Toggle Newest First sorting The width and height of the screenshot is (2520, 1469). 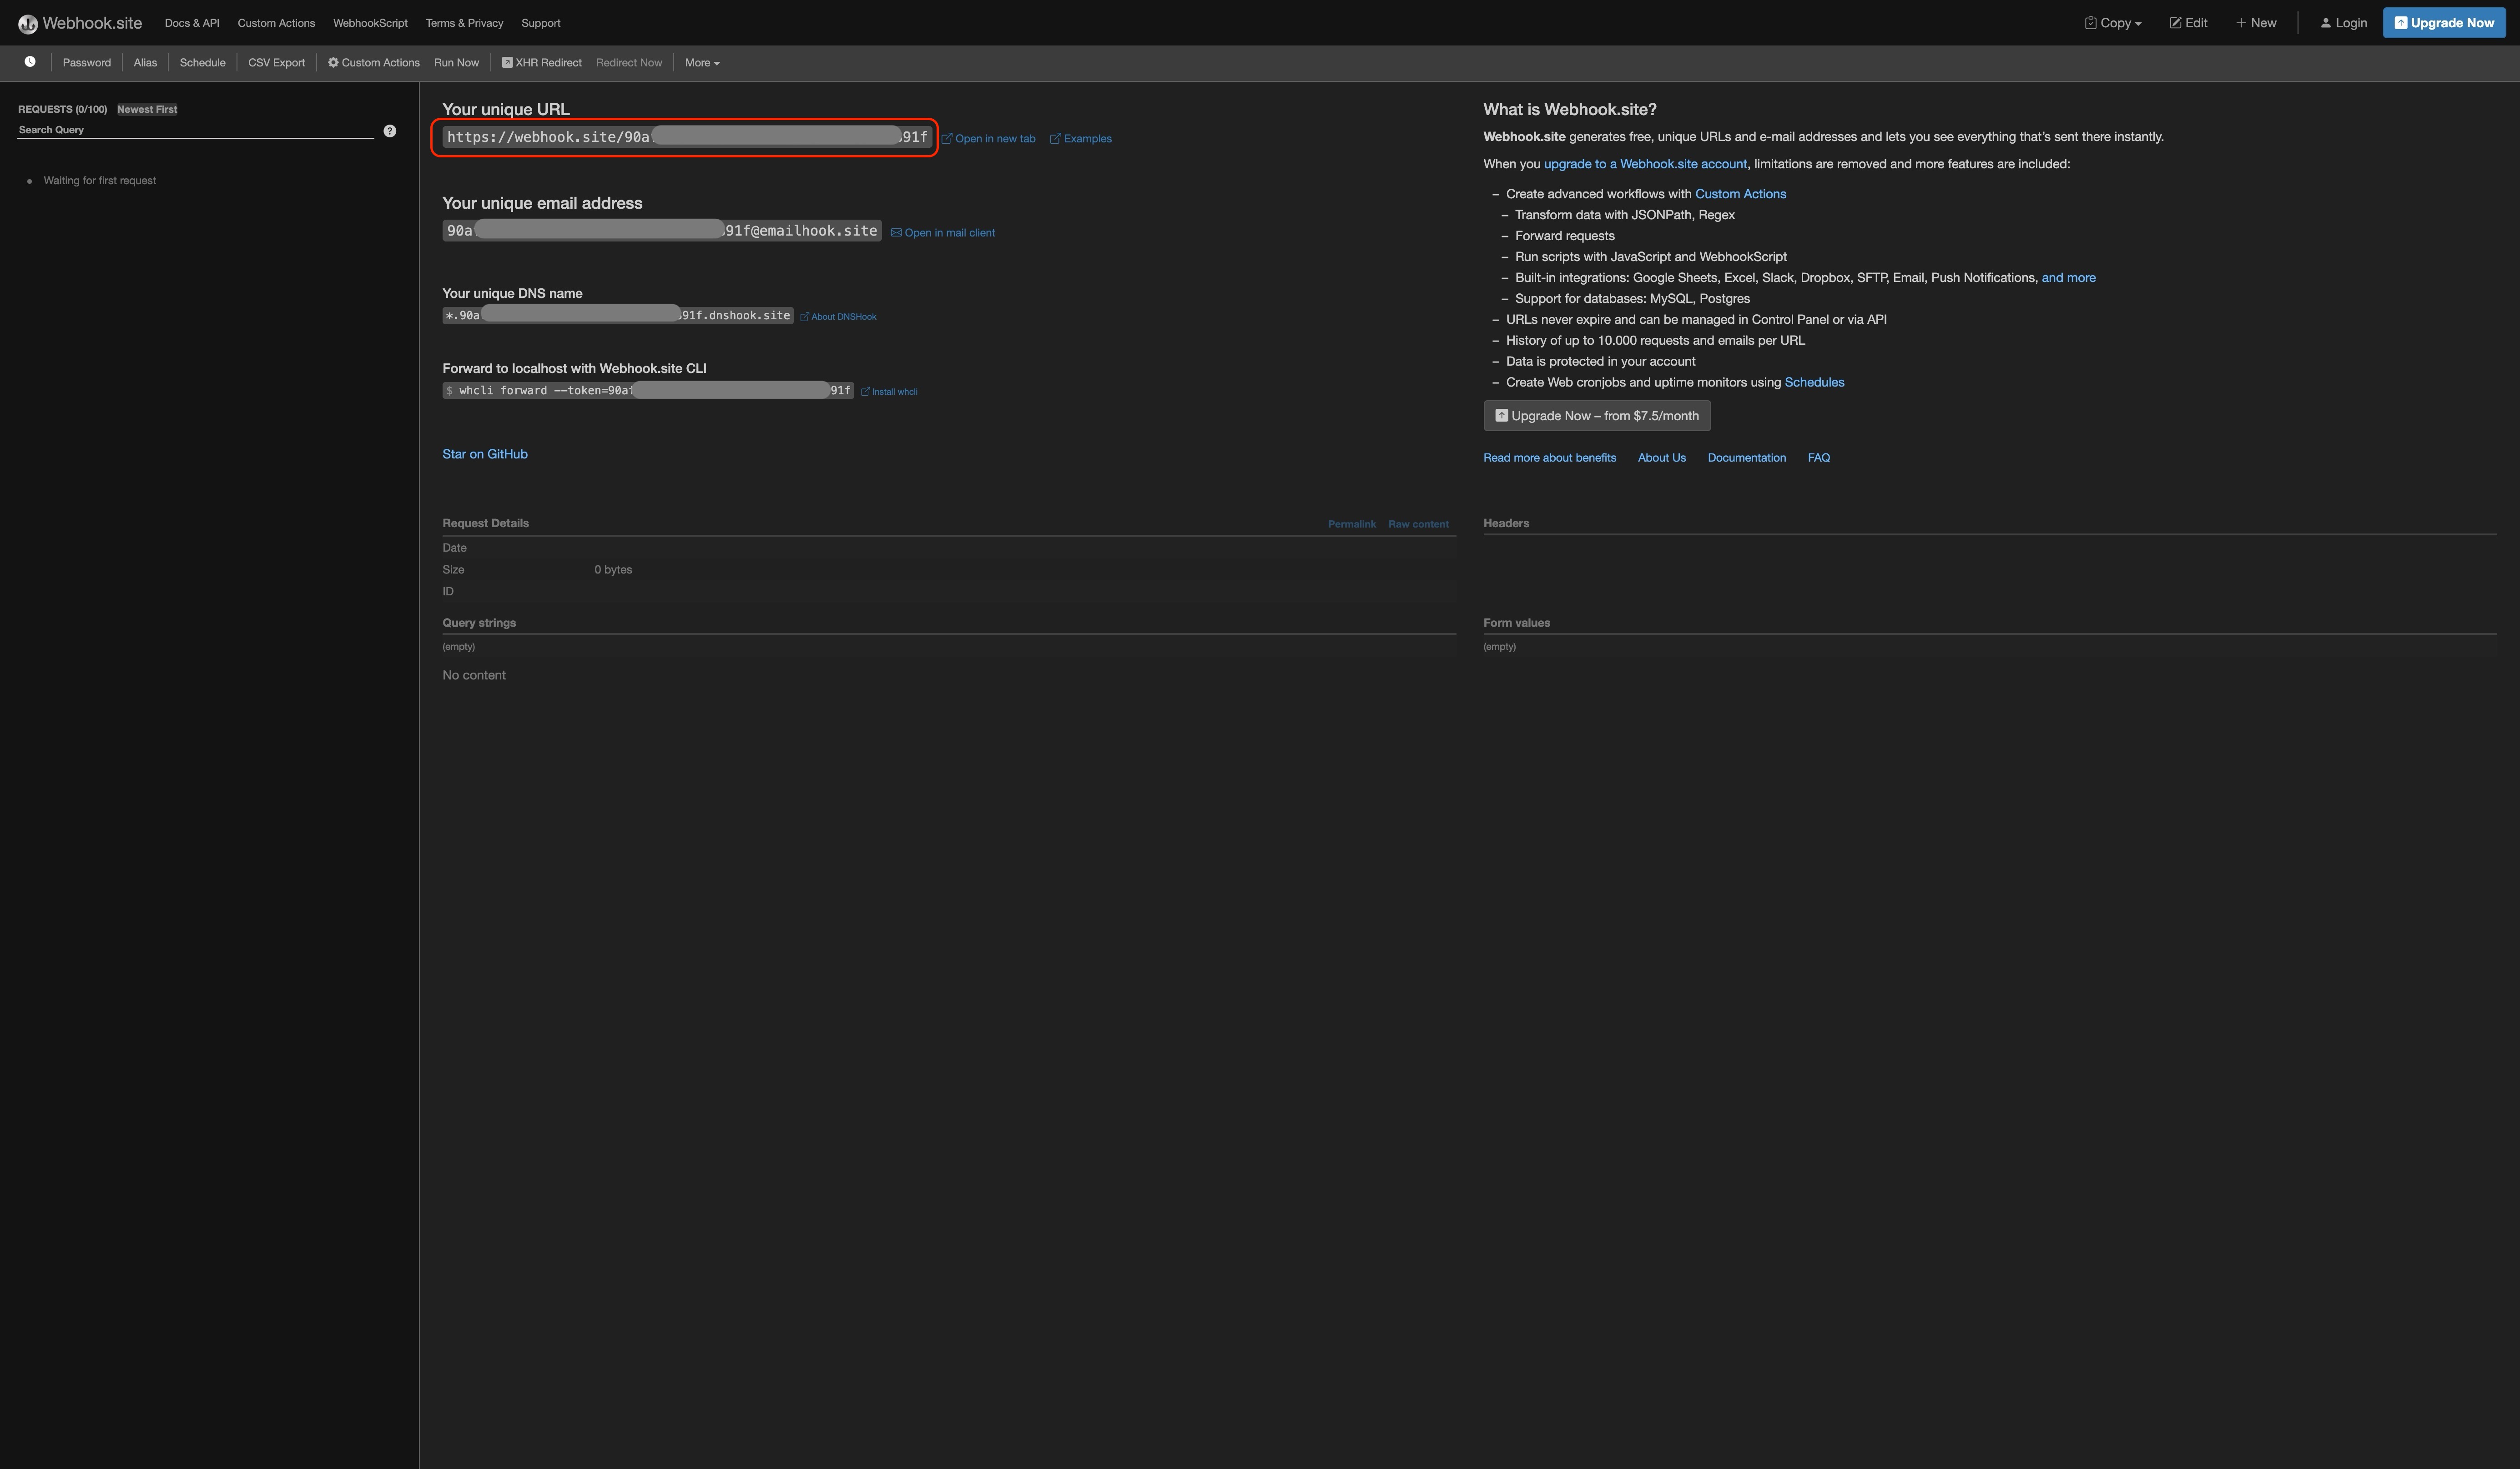(147, 109)
